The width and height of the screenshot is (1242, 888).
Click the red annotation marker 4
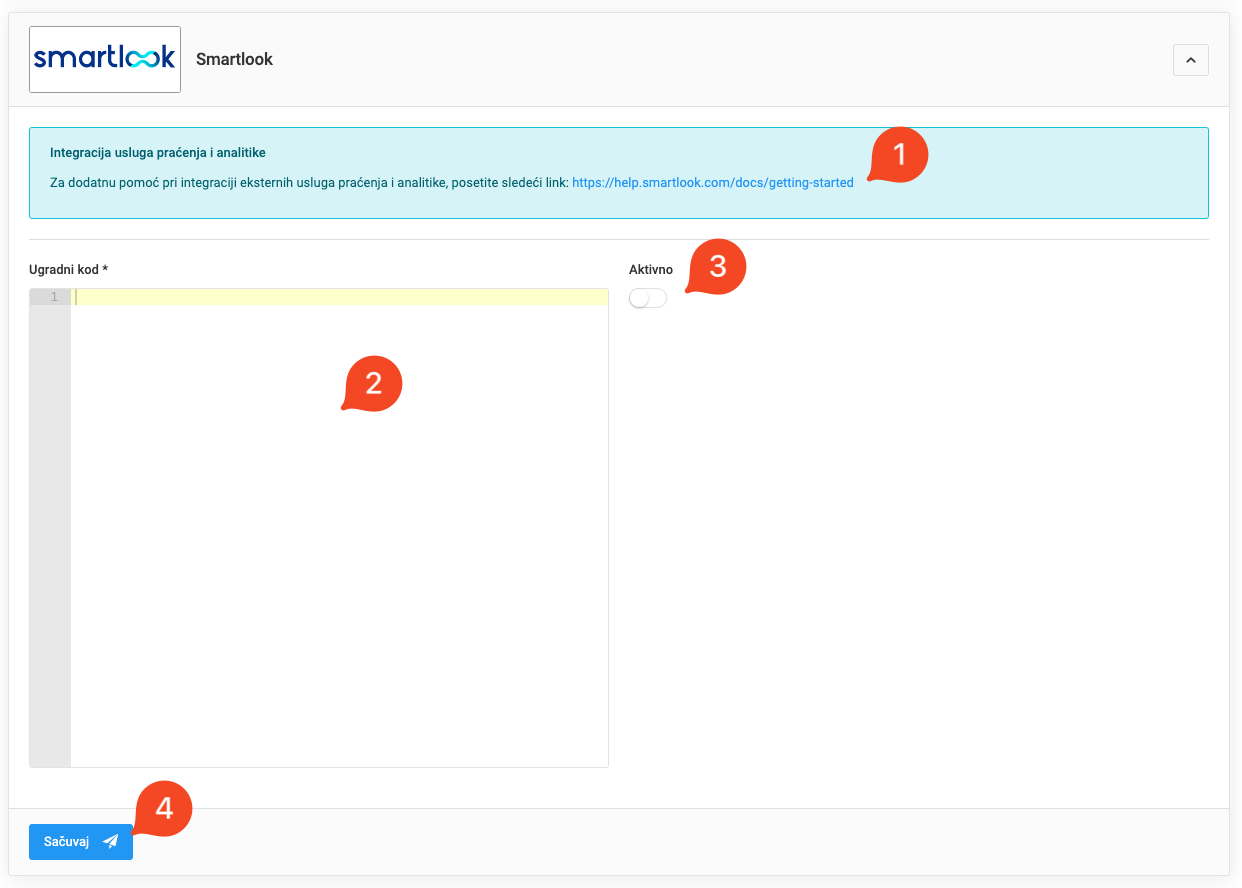[163, 809]
